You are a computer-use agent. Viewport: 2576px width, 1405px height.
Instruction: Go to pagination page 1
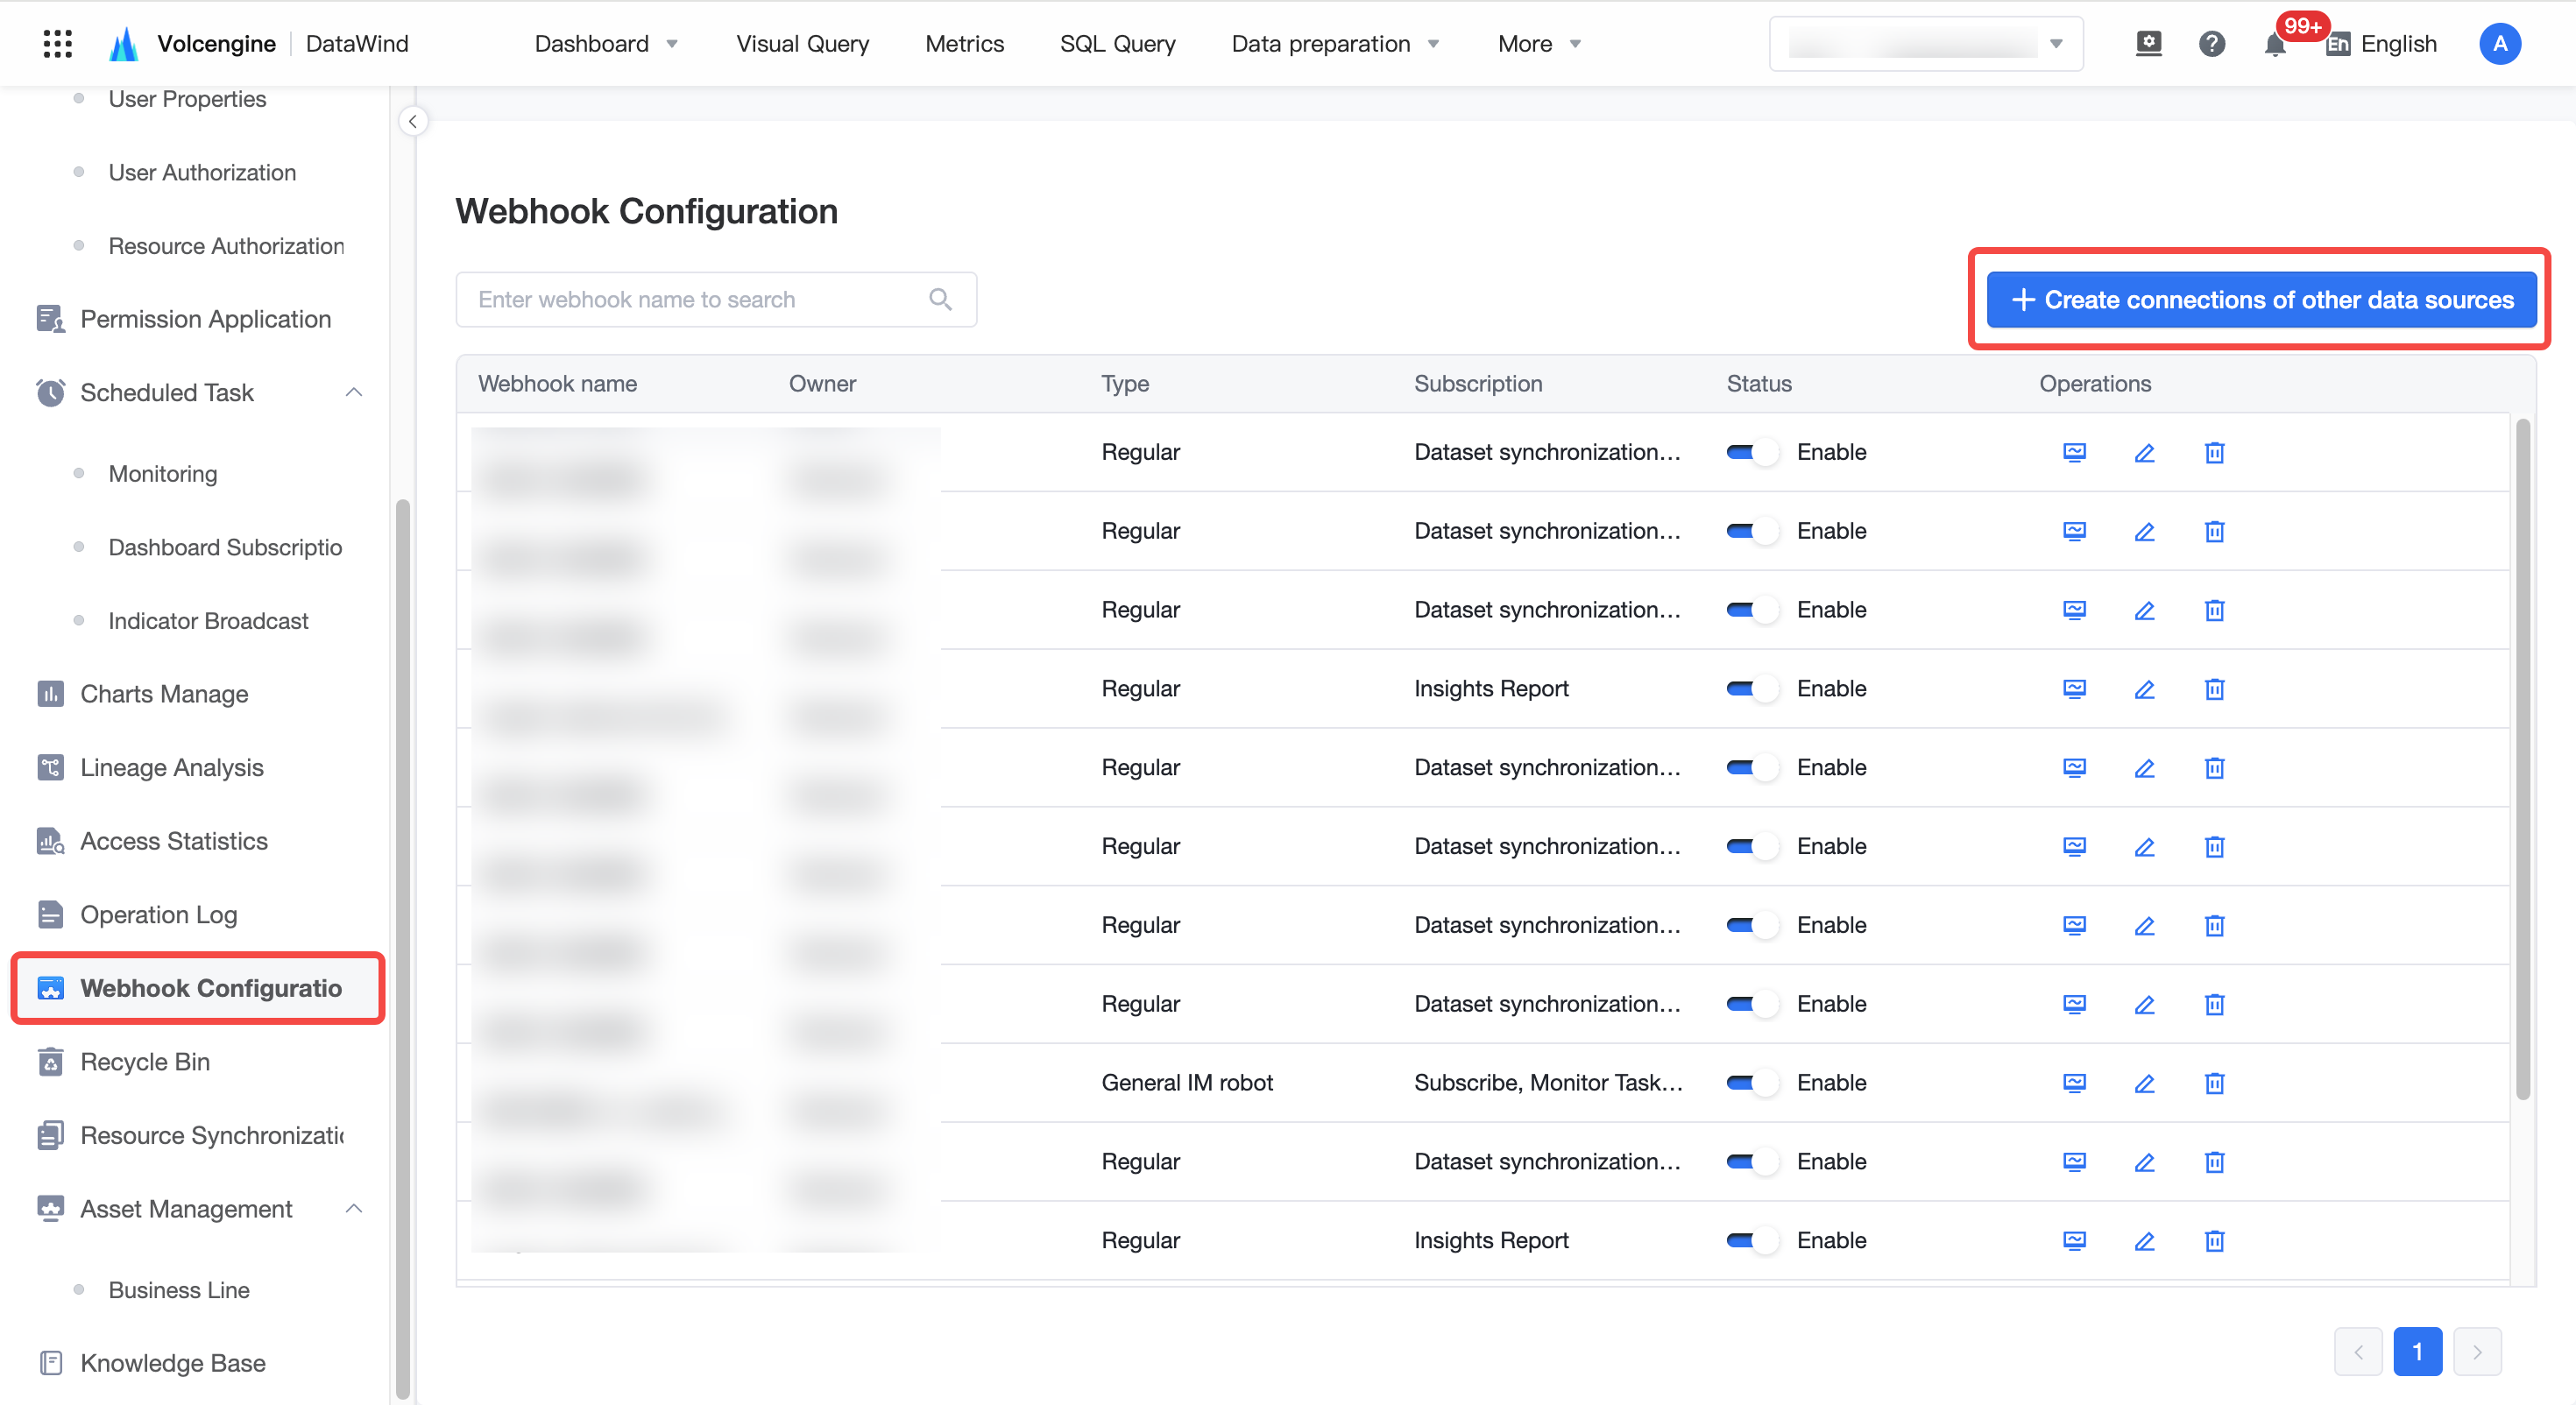(x=2417, y=1352)
